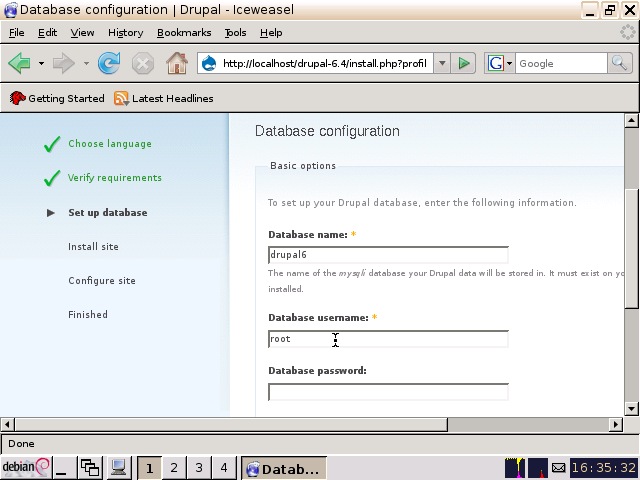Click the magnifier search button

[619, 63]
